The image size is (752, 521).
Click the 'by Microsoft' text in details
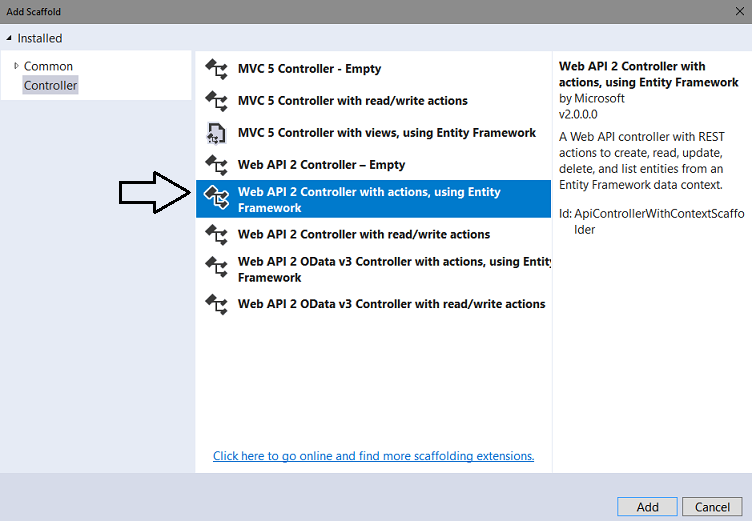(x=591, y=98)
